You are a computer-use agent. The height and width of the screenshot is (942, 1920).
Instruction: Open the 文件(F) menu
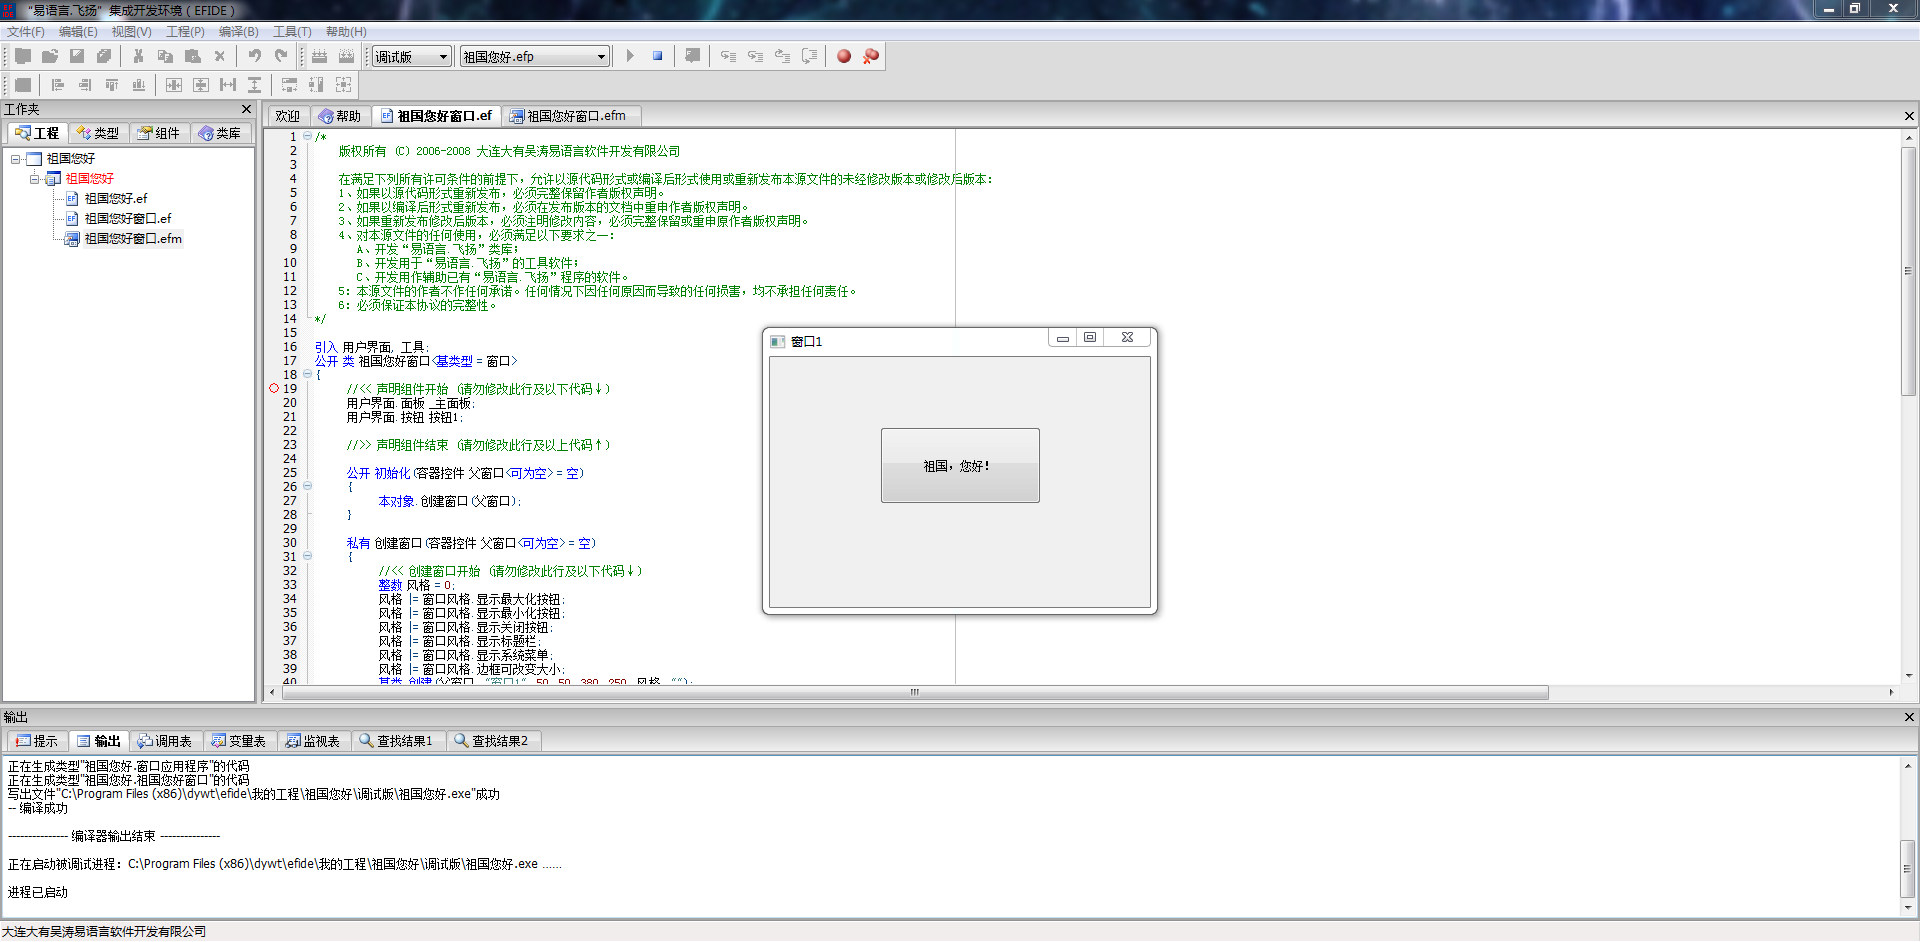pyautogui.click(x=26, y=32)
